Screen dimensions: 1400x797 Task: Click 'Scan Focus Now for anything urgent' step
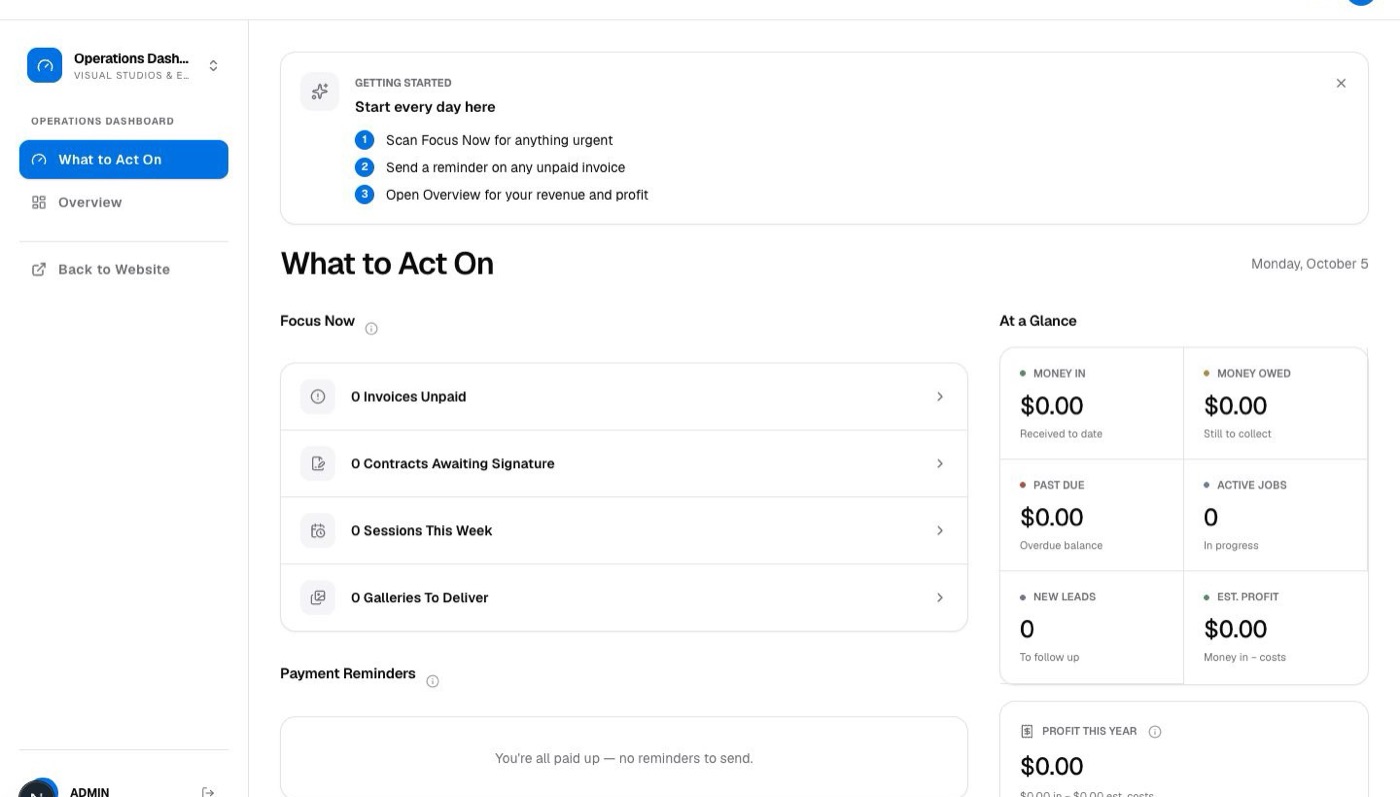[499, 141]
